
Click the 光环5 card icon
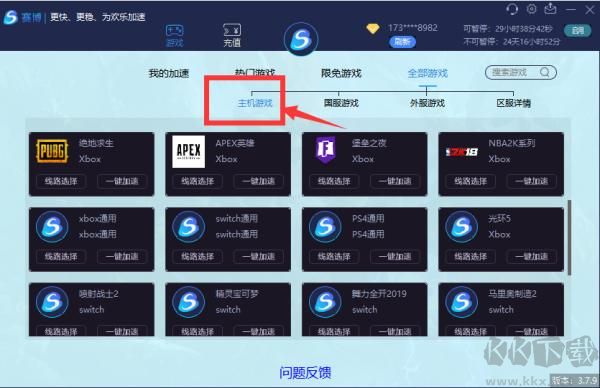(x=461, y=227)
